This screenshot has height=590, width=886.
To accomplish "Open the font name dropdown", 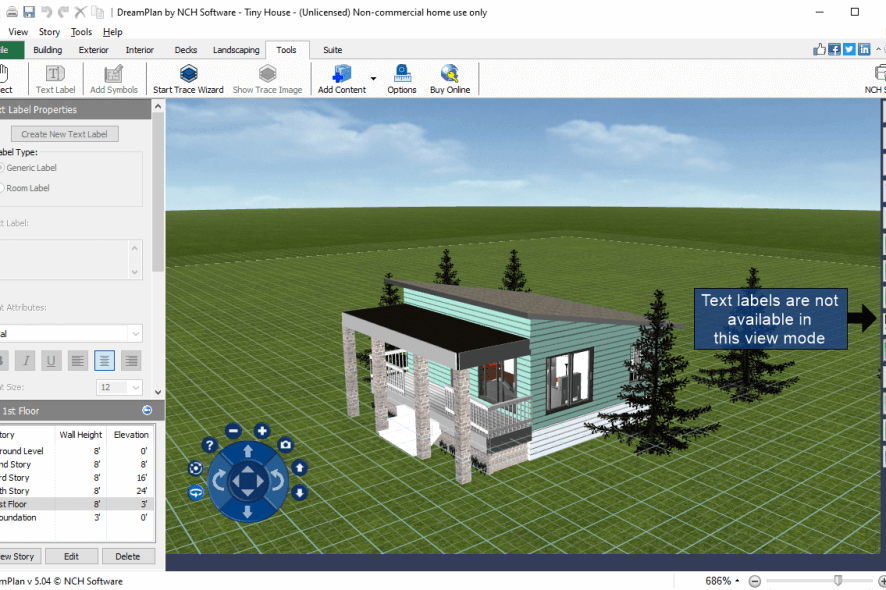I will coord(136,334).
